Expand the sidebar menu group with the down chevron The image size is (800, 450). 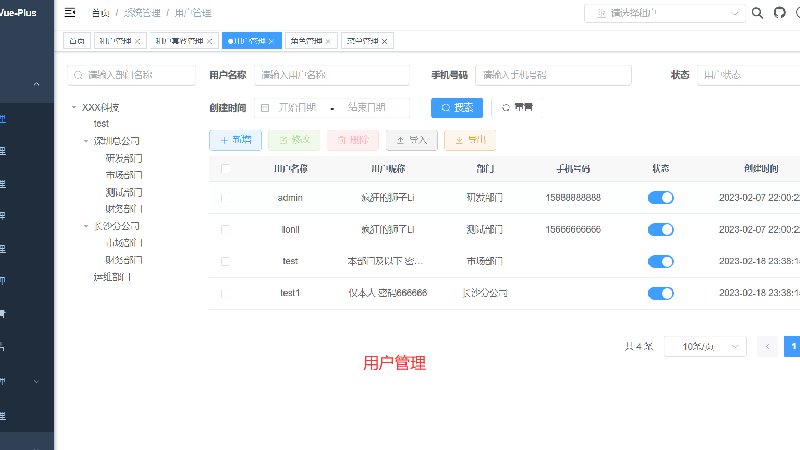point(36,381)
